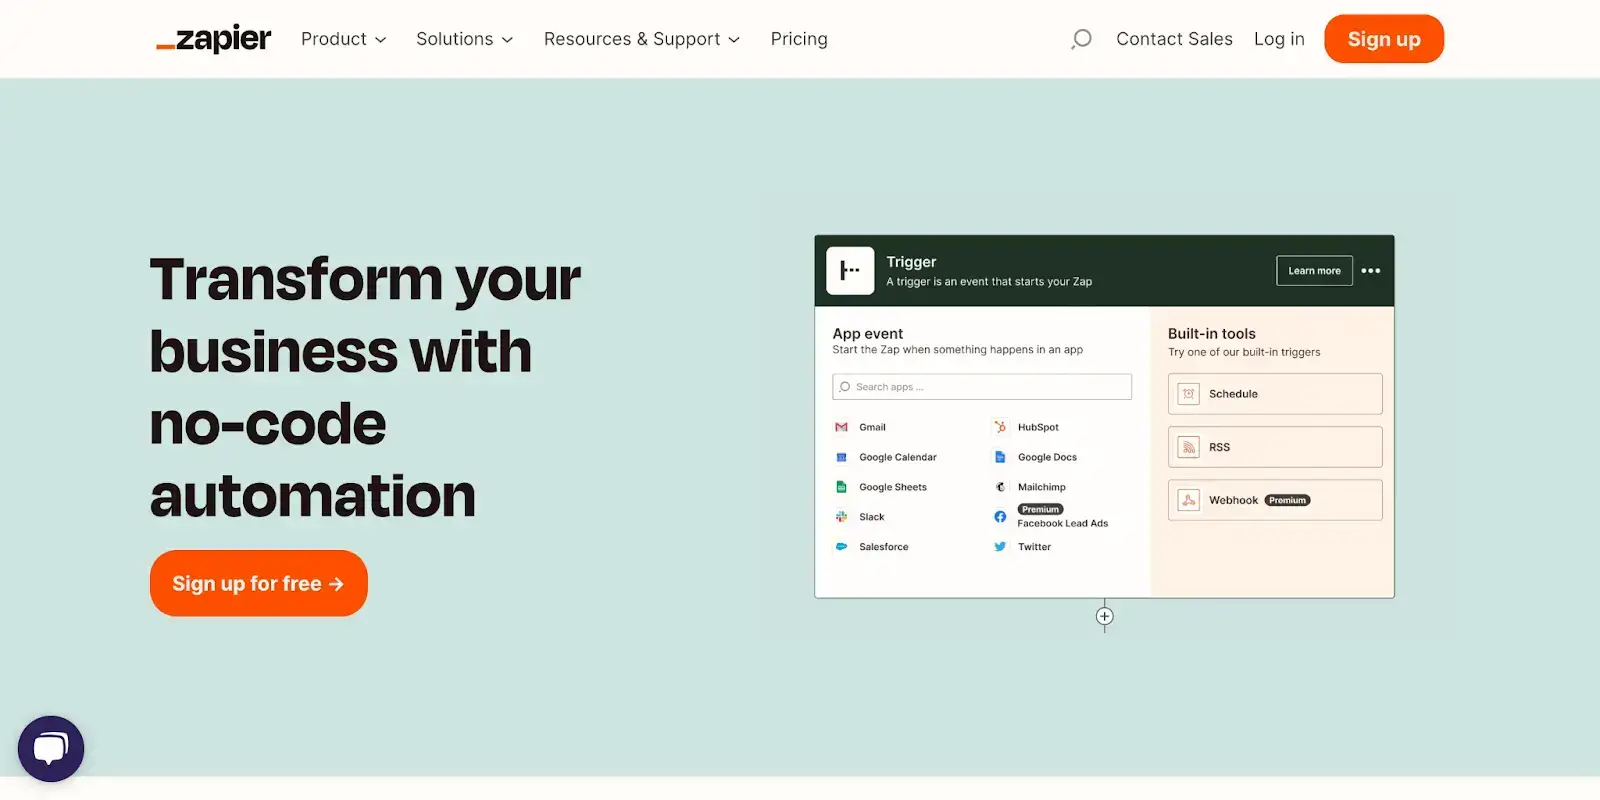Select the Mailchimp label
Image resolution: width=1600 pixels, height=800 pixels.
[1042, 487]
